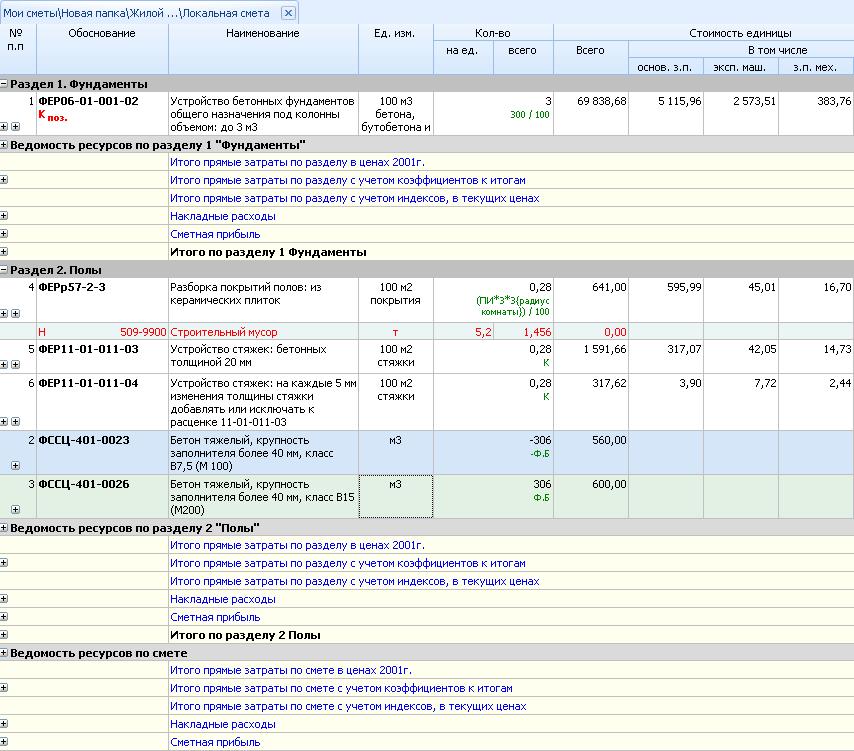Select the Локальная смета document tab
The image size is (854, 751).
tap(140, 13)
